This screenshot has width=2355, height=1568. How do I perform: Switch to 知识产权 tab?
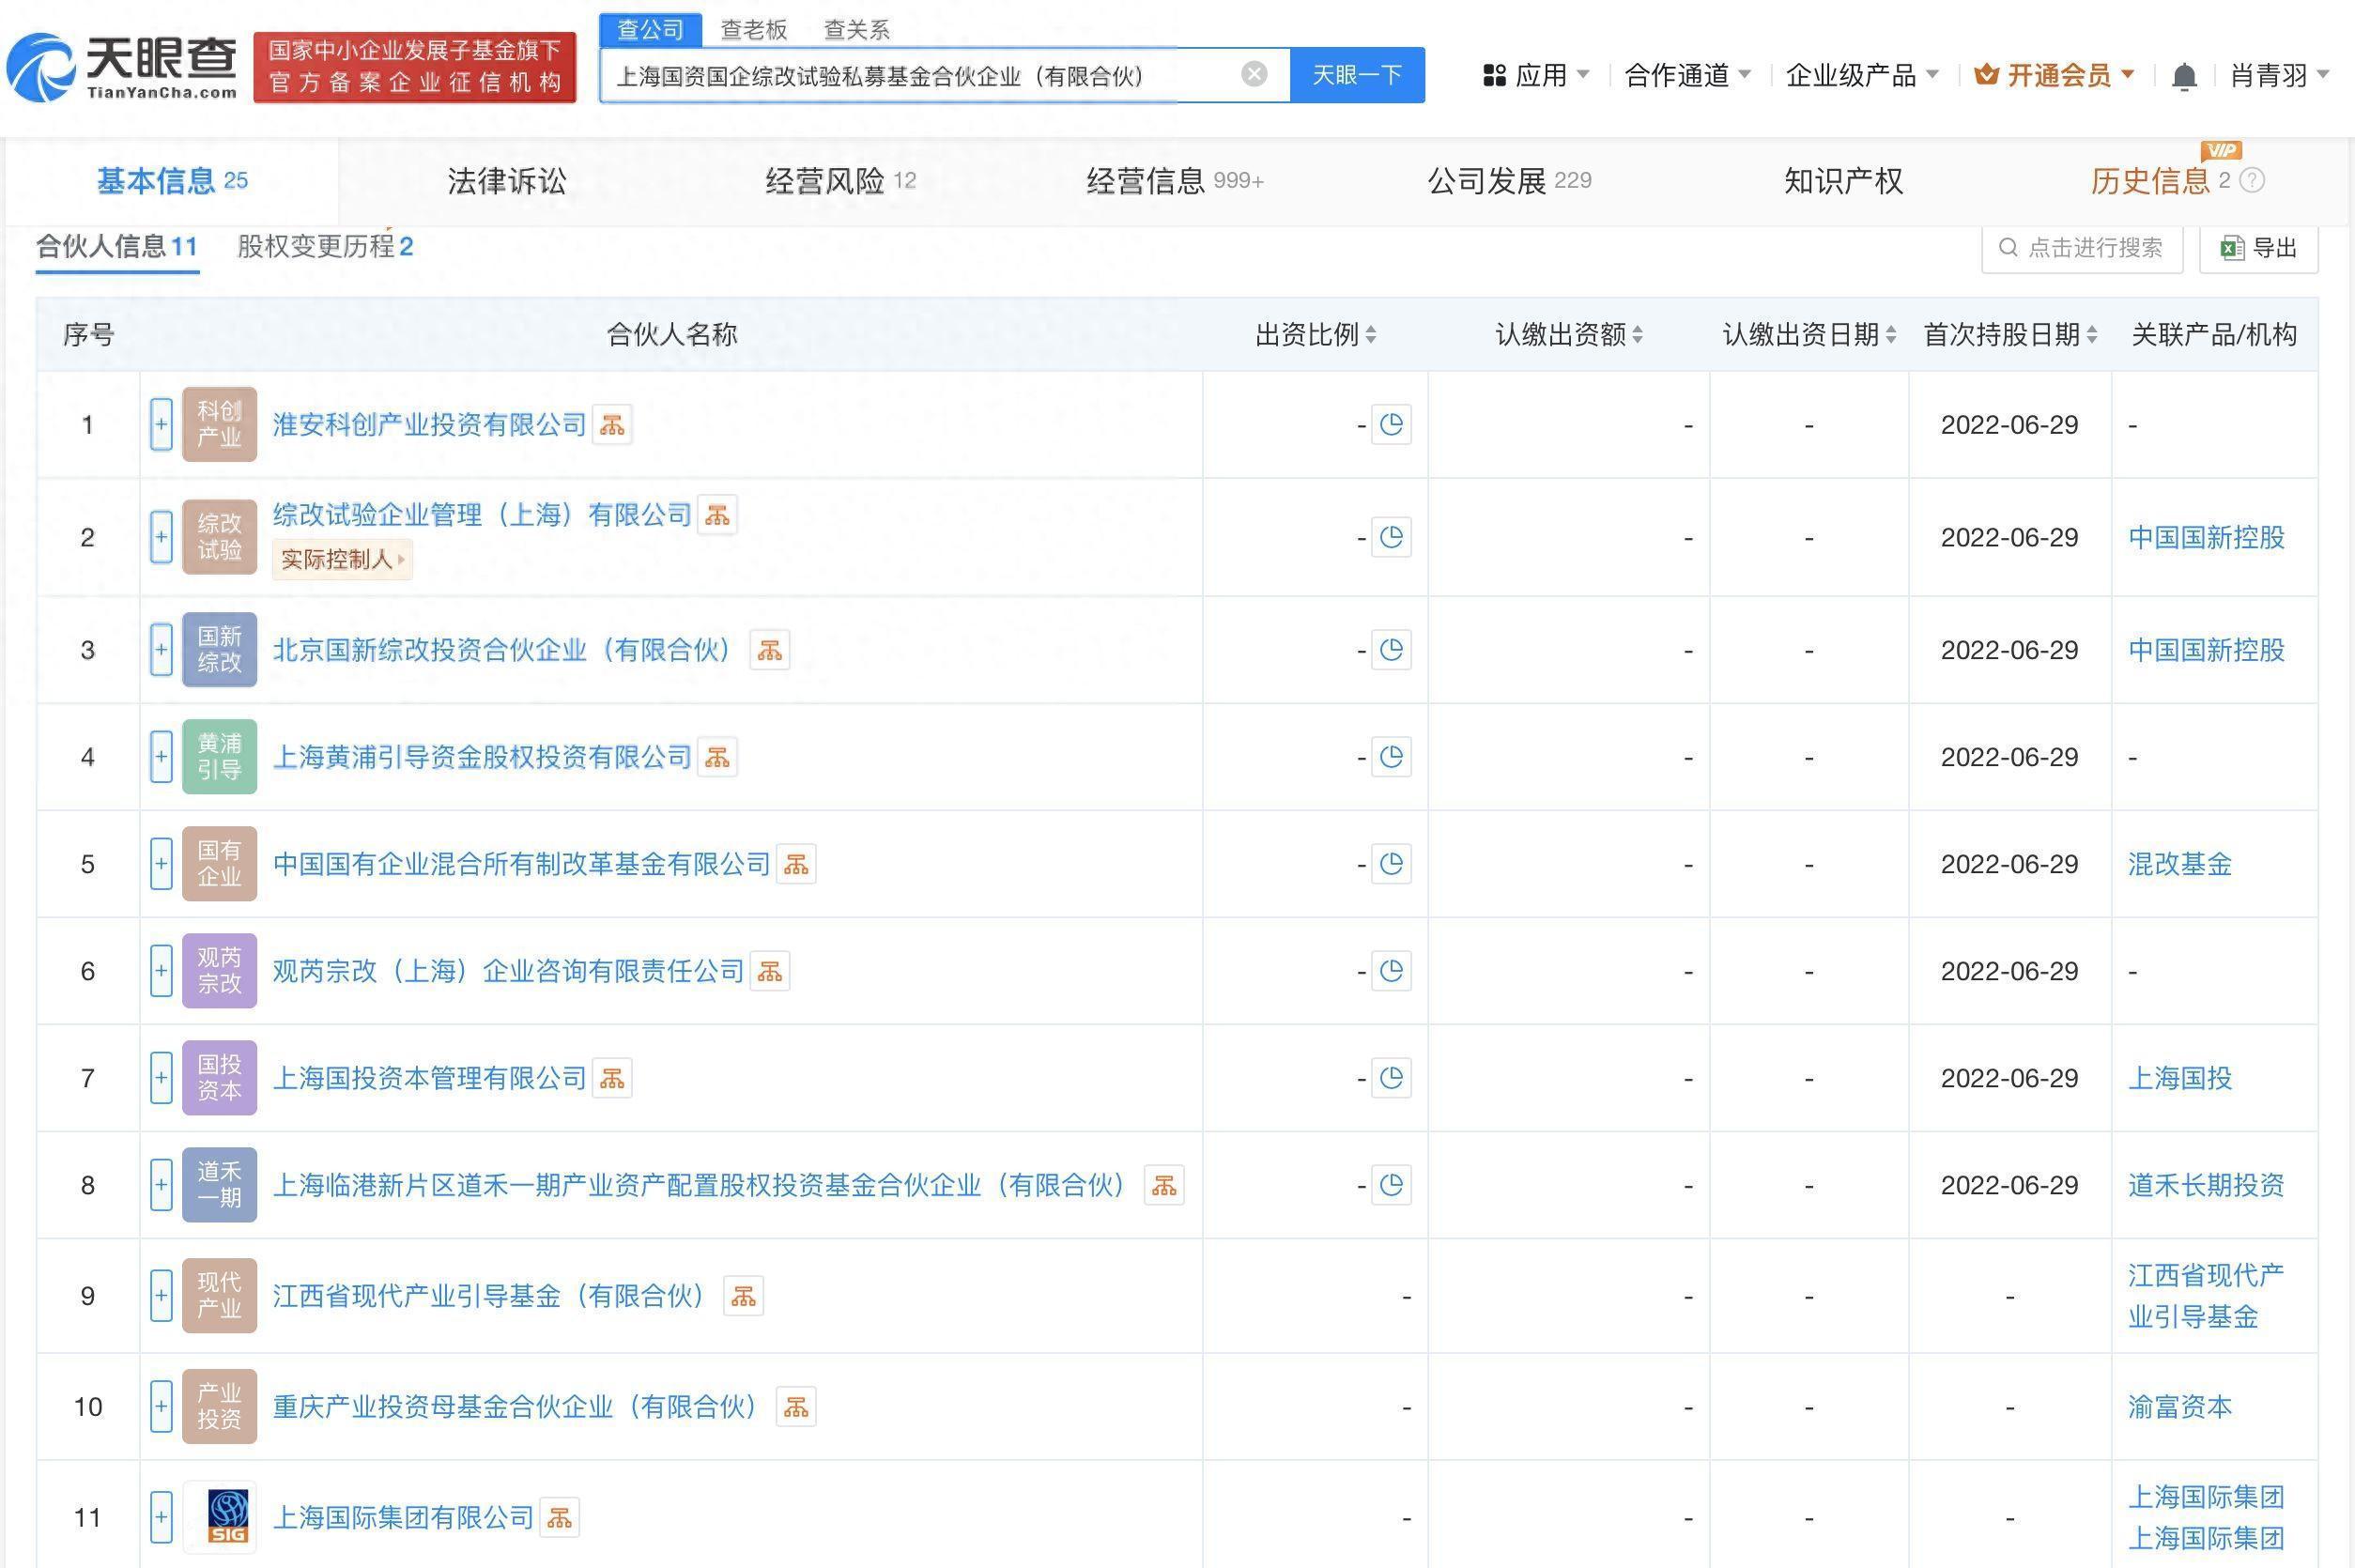click(x=1843, y=181)
